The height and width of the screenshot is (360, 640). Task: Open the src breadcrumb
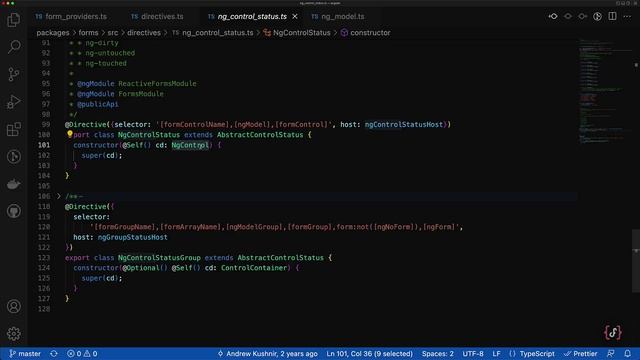tap(113, 33)
